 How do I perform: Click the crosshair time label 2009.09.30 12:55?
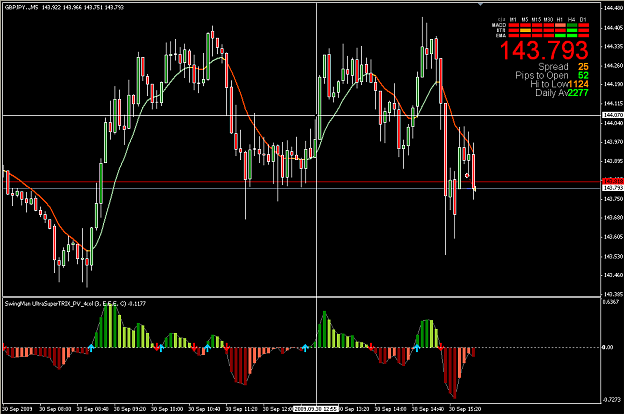[316, 409]
